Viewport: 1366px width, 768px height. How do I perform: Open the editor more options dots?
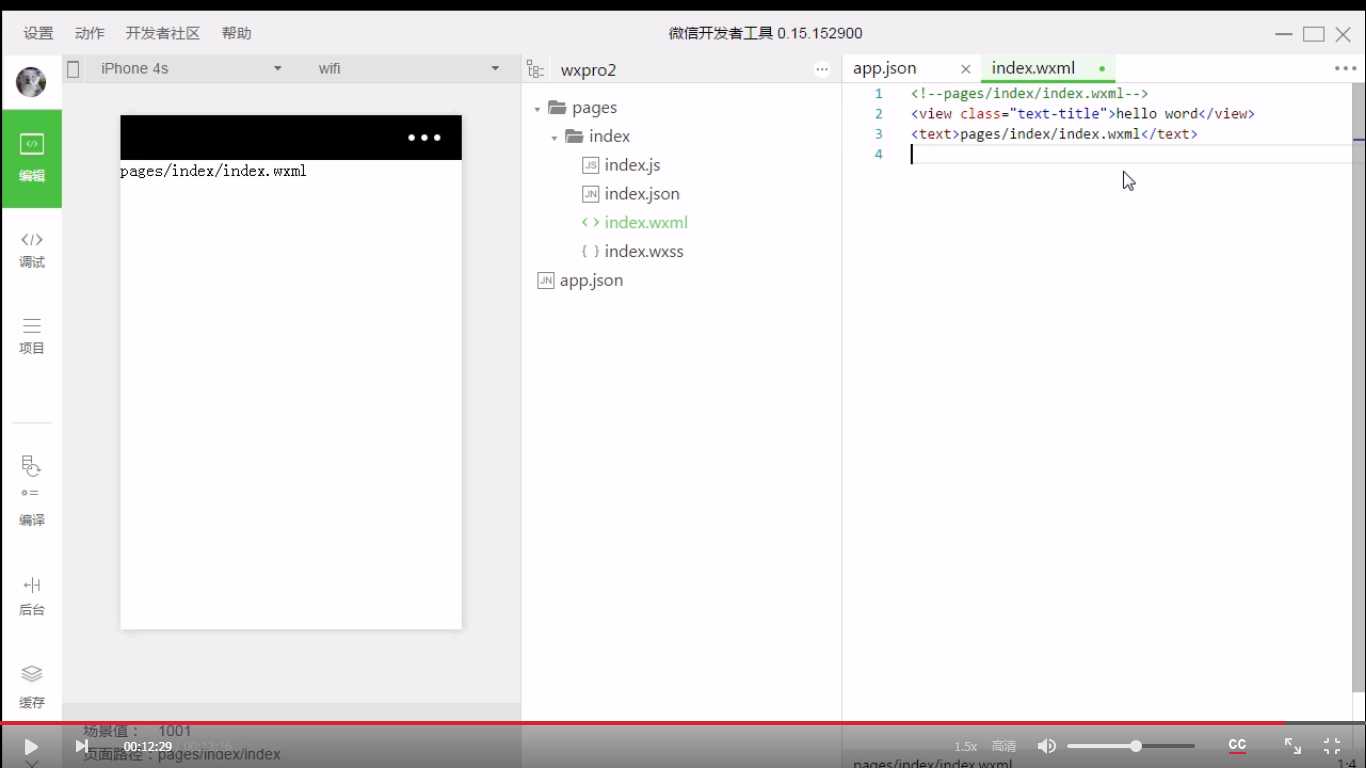tap(1345, 68)
